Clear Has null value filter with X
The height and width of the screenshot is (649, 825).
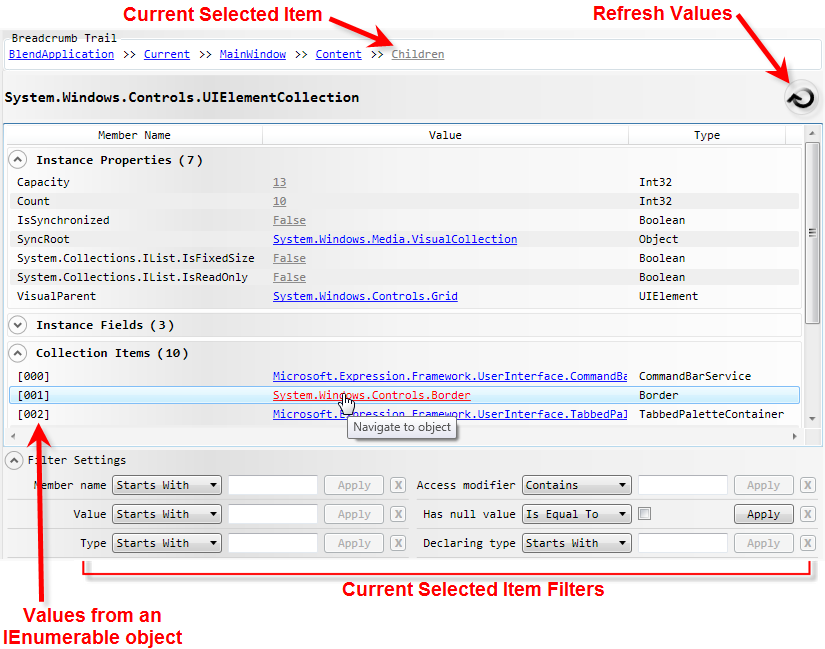point(808,514)
